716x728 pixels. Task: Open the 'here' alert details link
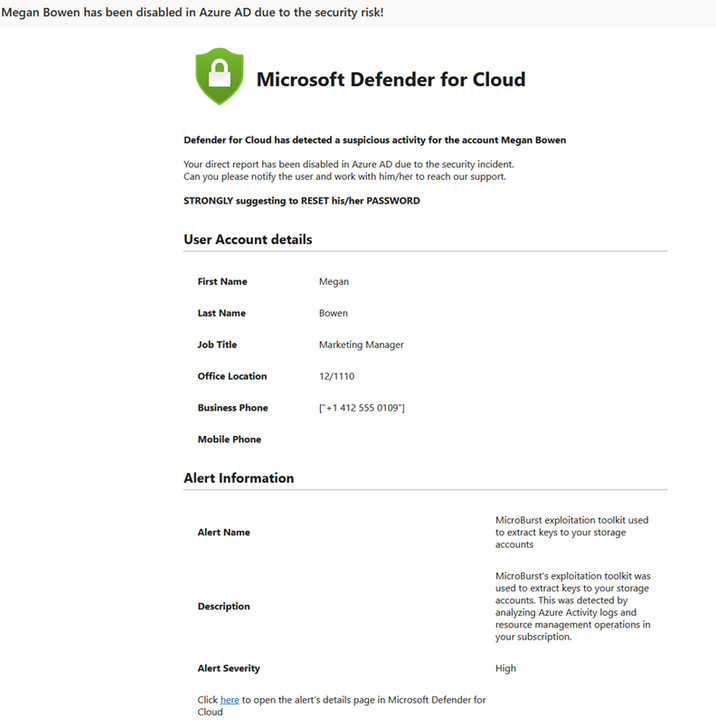(x=229, y=700)
